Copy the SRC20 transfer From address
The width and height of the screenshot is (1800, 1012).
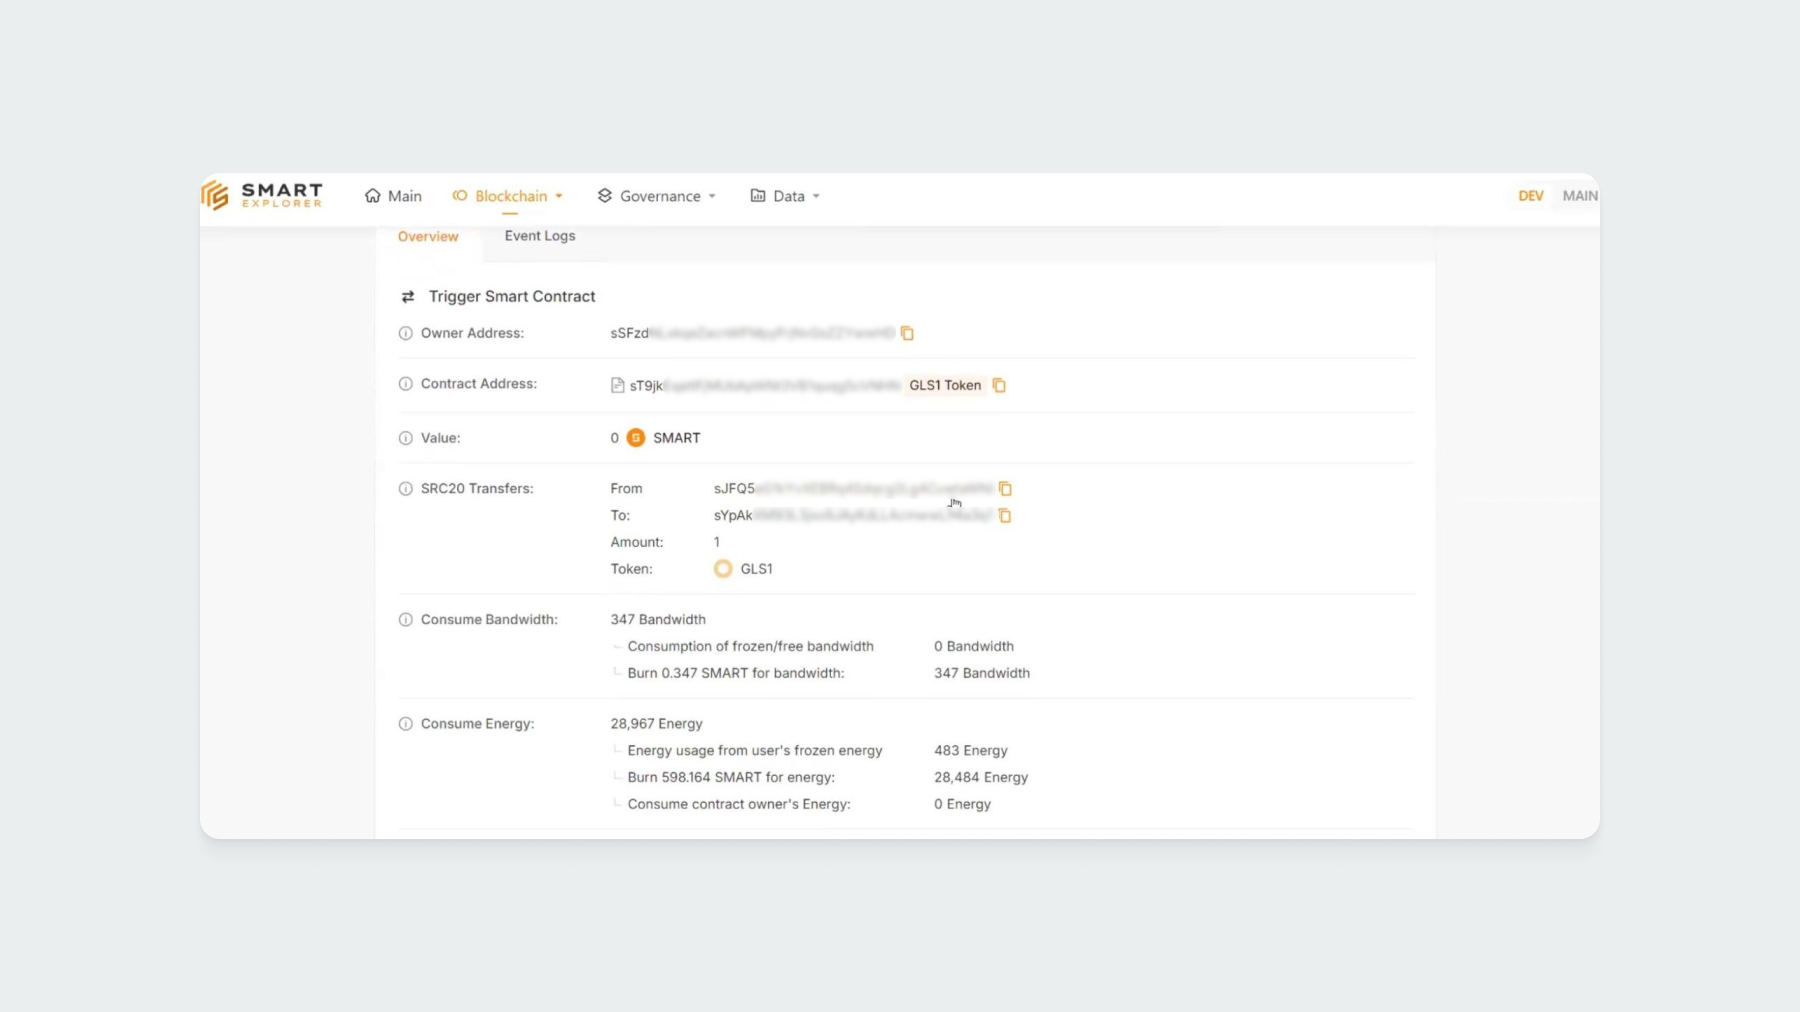[1005, 489]
